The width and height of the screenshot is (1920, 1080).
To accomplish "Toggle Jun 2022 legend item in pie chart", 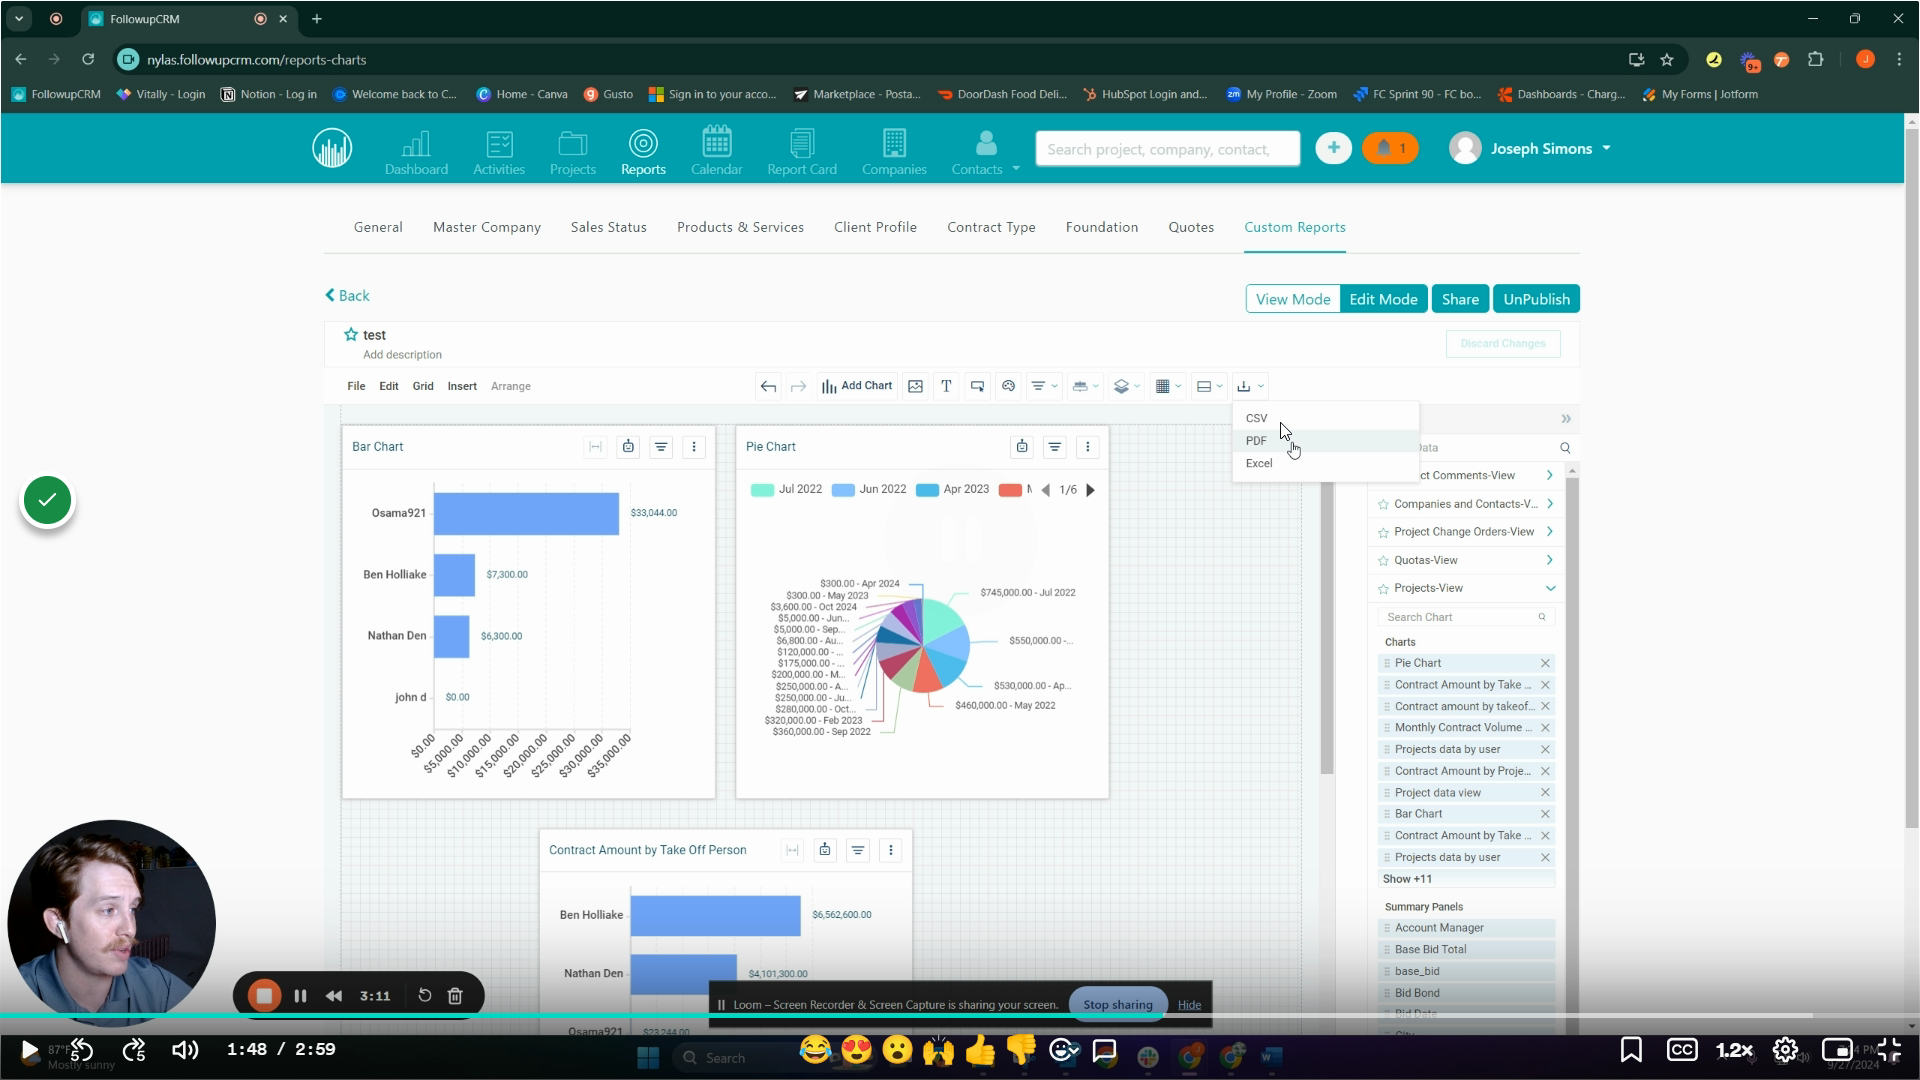I will pyautogui.click(x=869, y=490).
